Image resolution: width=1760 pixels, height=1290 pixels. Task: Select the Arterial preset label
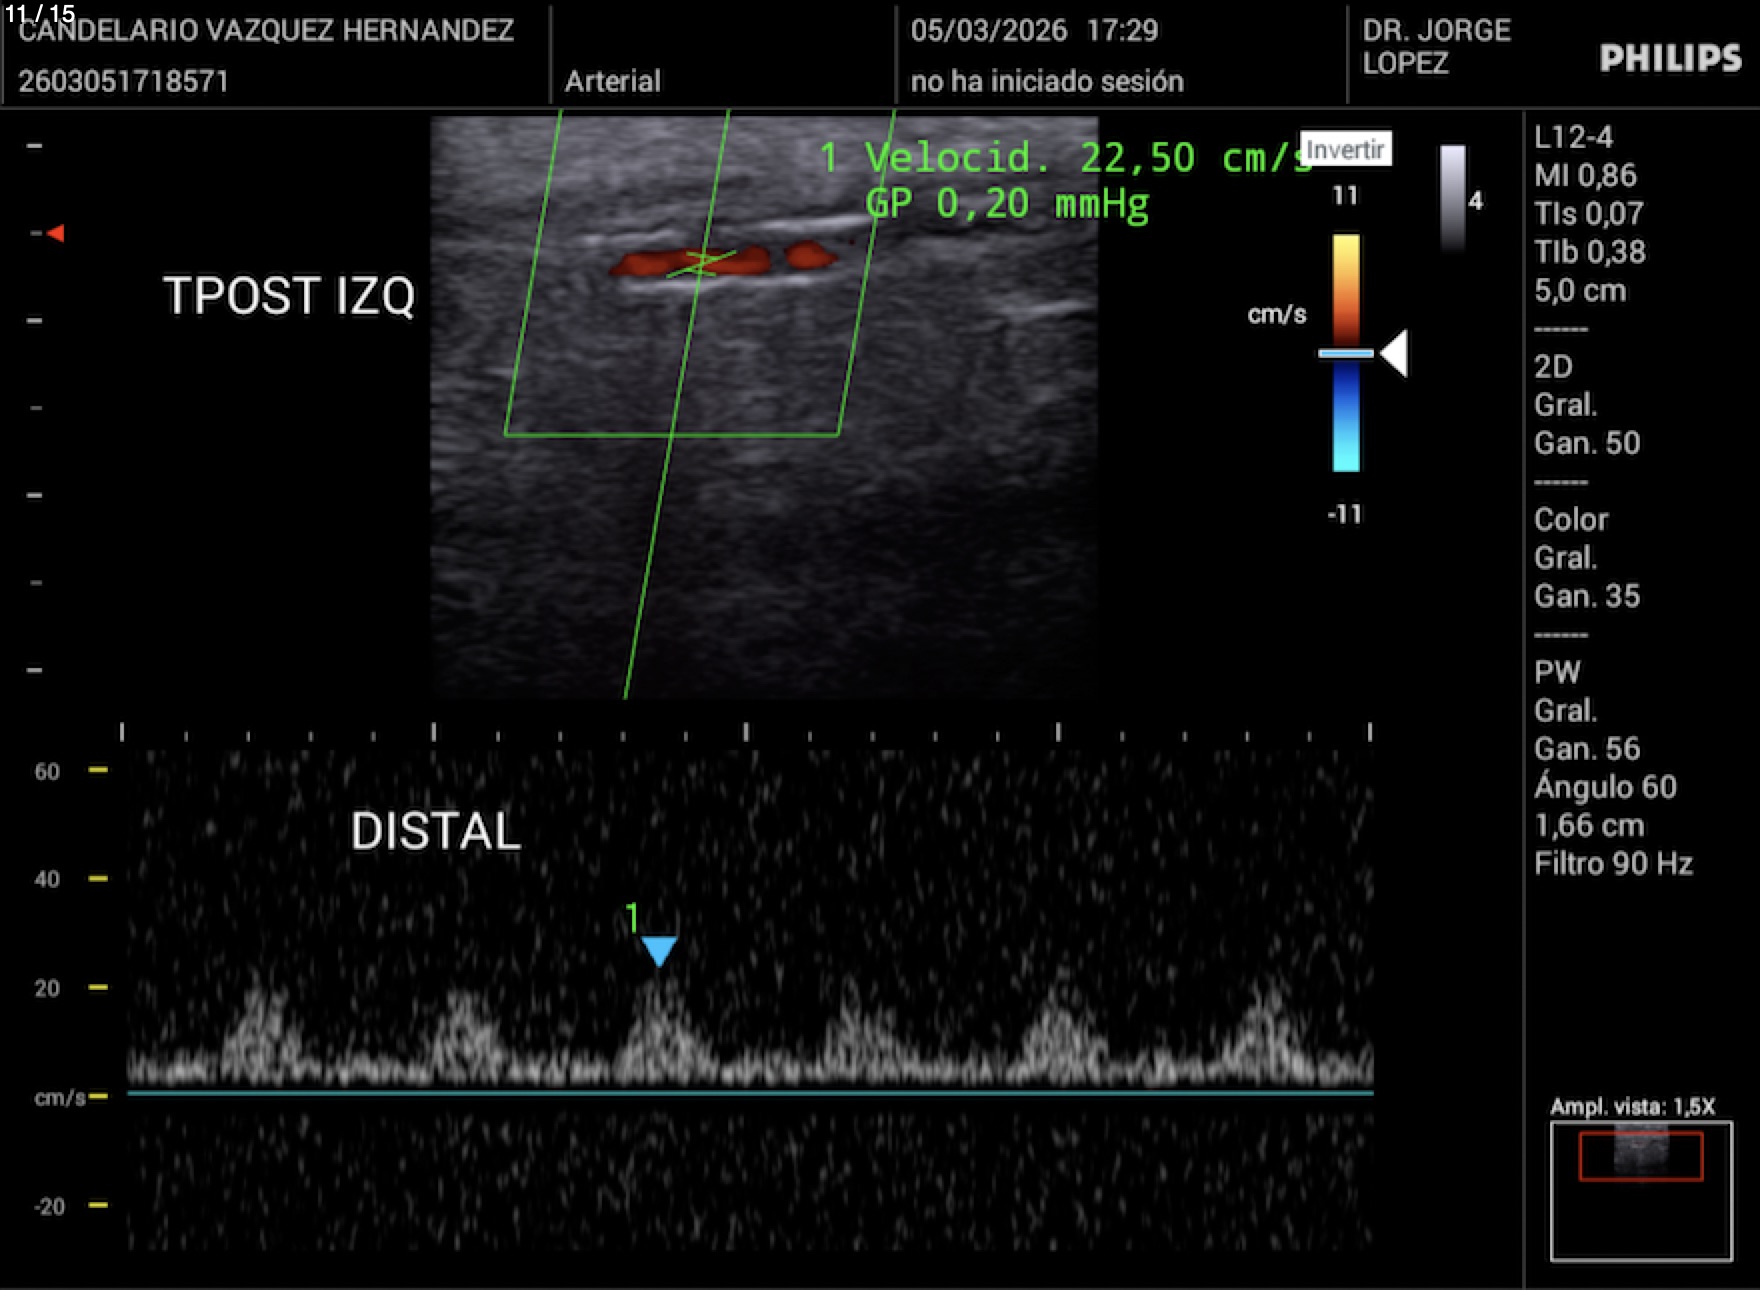click(x=612, y=81)
